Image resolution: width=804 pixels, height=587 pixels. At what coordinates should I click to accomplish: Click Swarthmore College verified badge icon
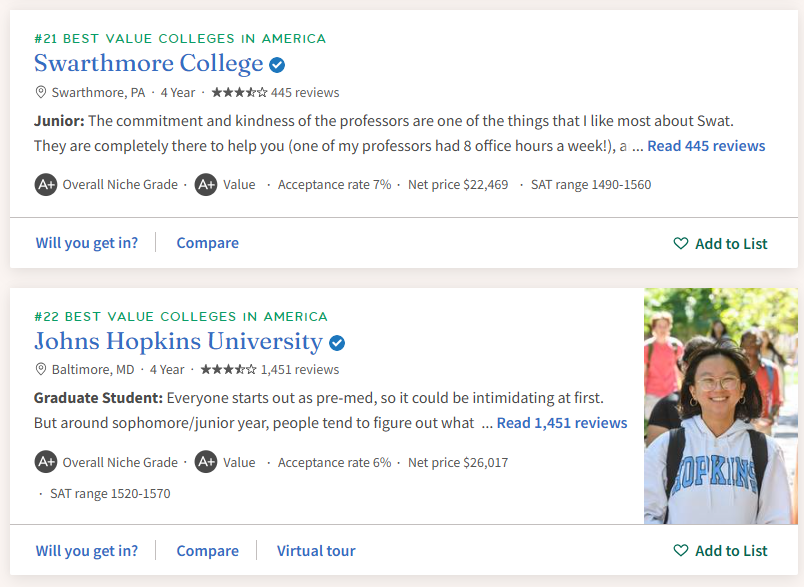277,65
